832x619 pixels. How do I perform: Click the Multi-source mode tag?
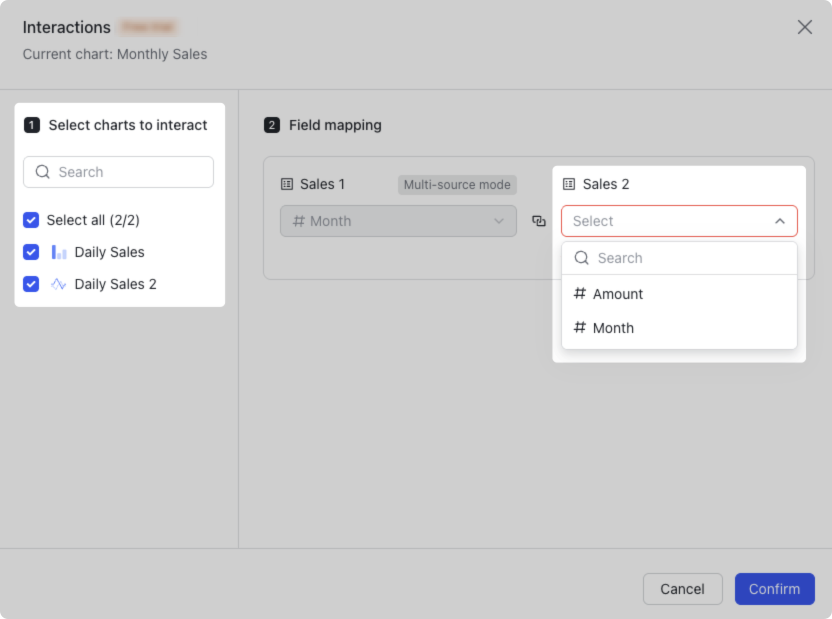(x=457, y=185)
